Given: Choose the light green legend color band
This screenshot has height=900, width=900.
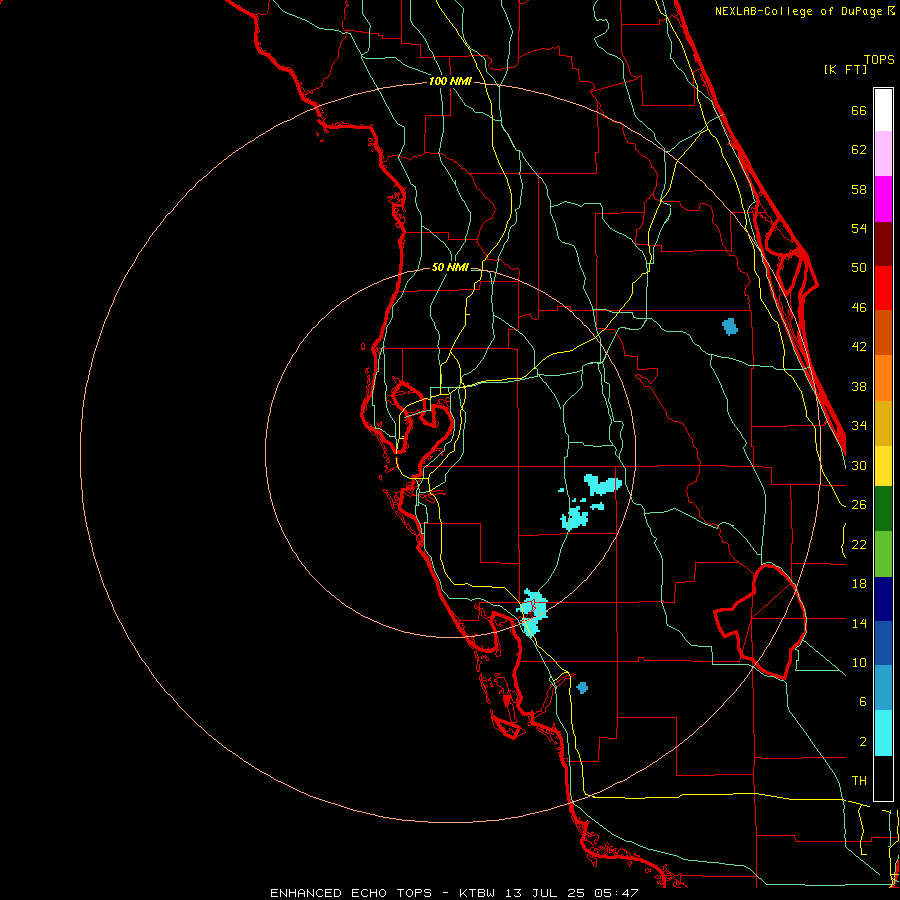Looking at the screenshot, I should 883,554.
